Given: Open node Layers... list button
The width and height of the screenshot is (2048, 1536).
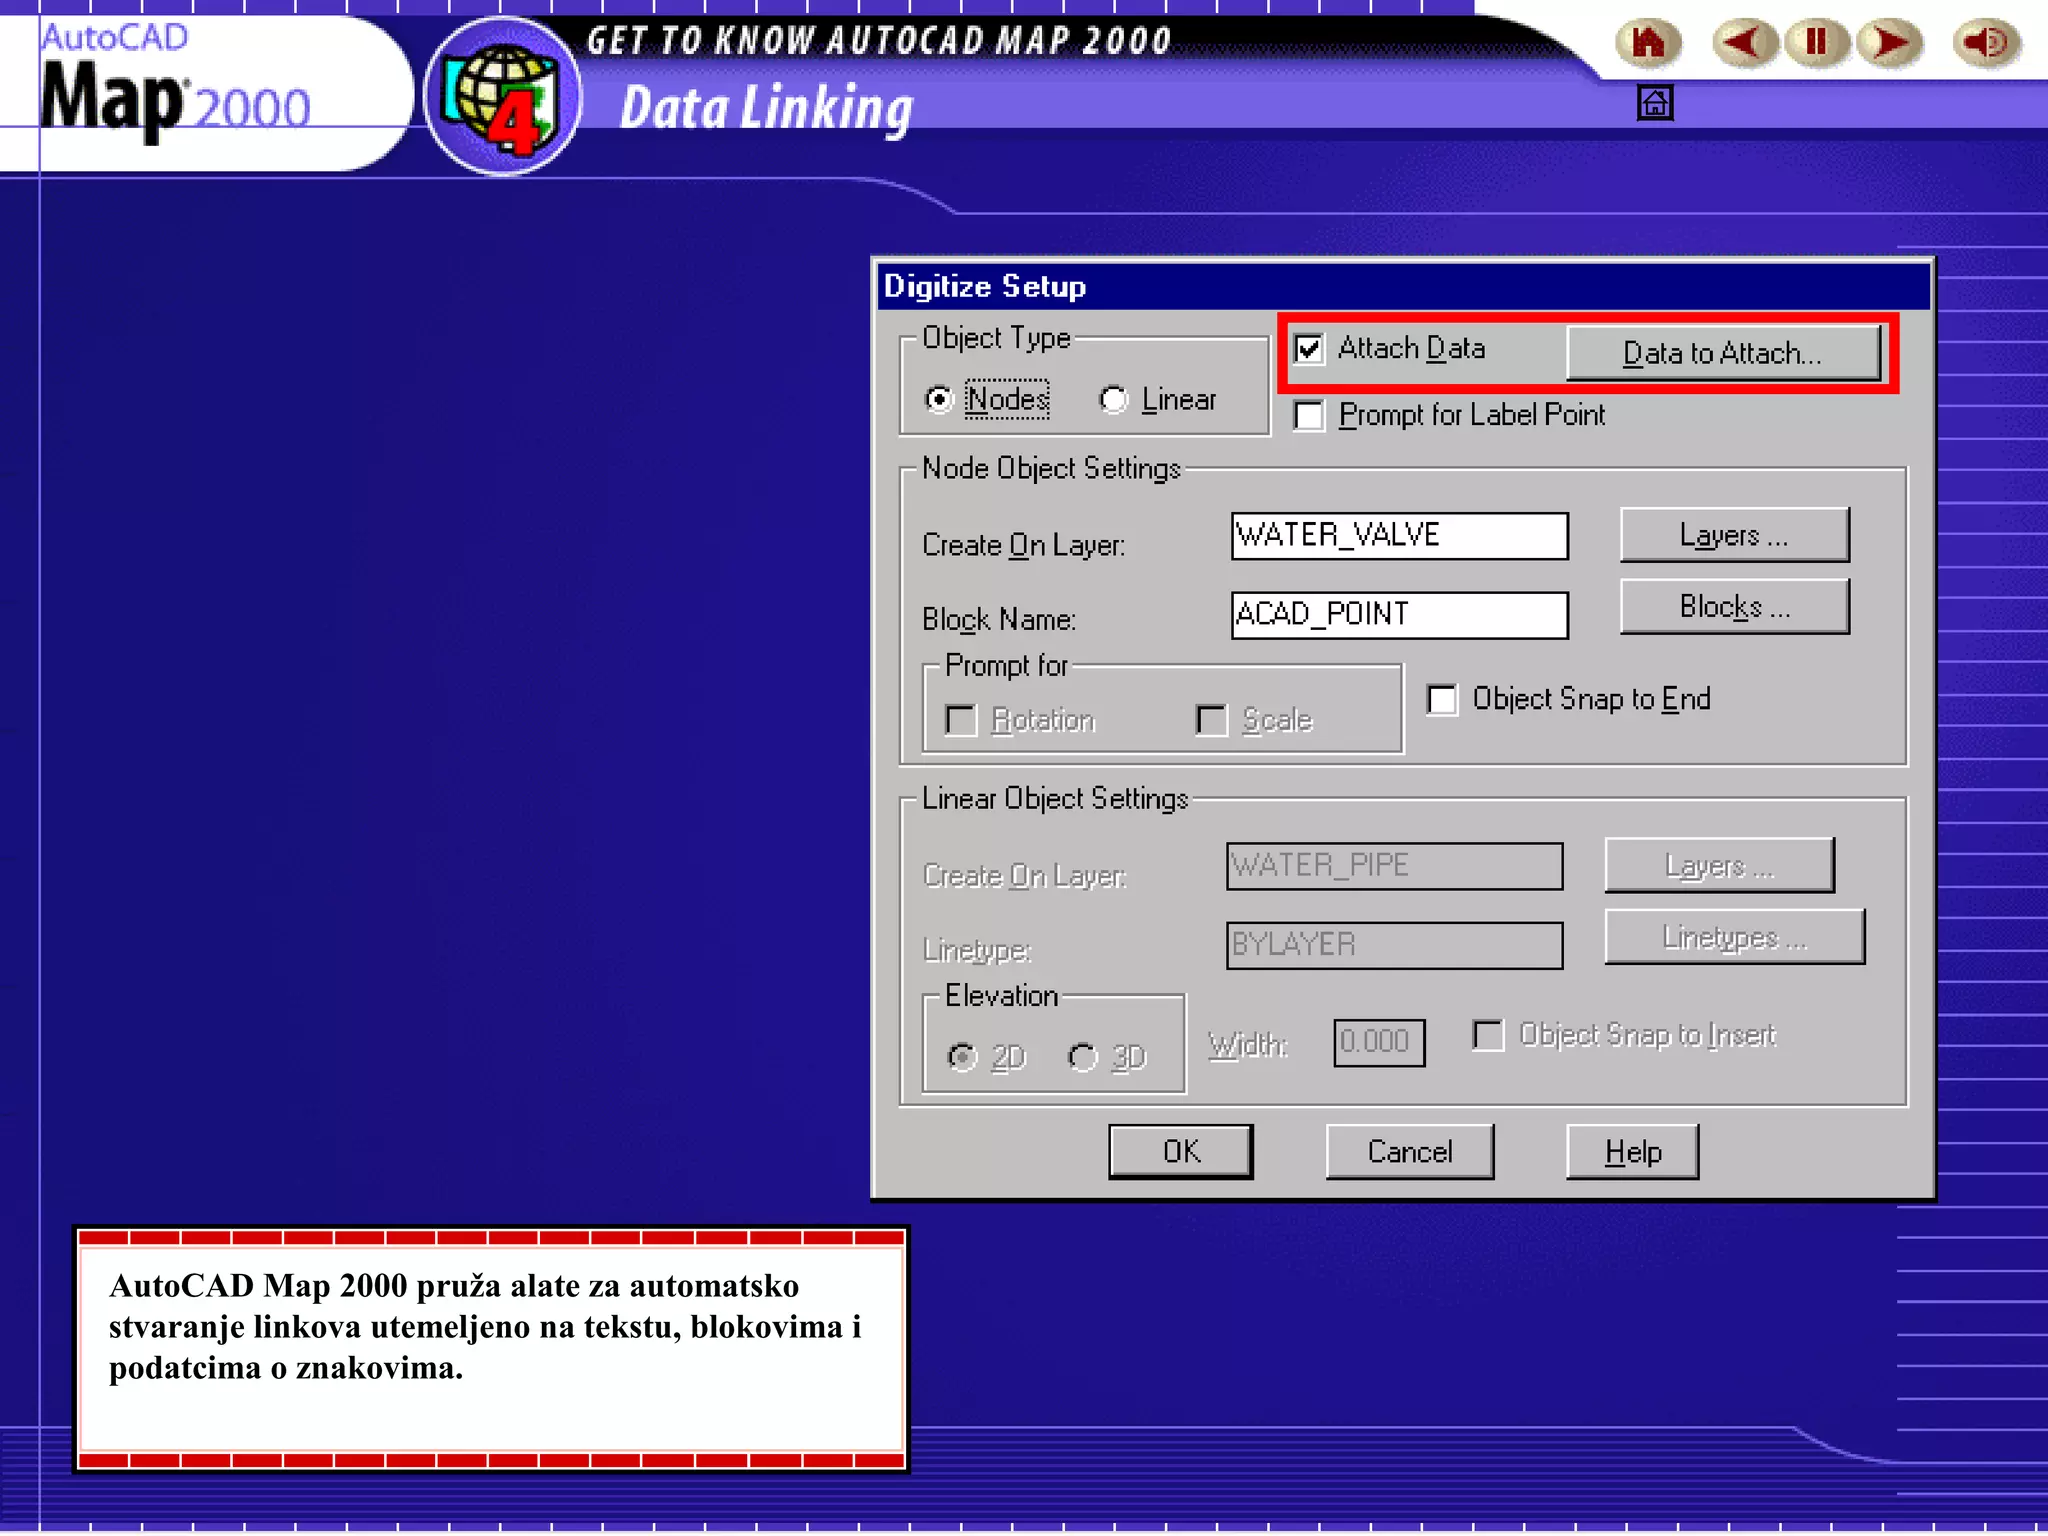Looking at the screenshot, I should (x=1734, y=535).
